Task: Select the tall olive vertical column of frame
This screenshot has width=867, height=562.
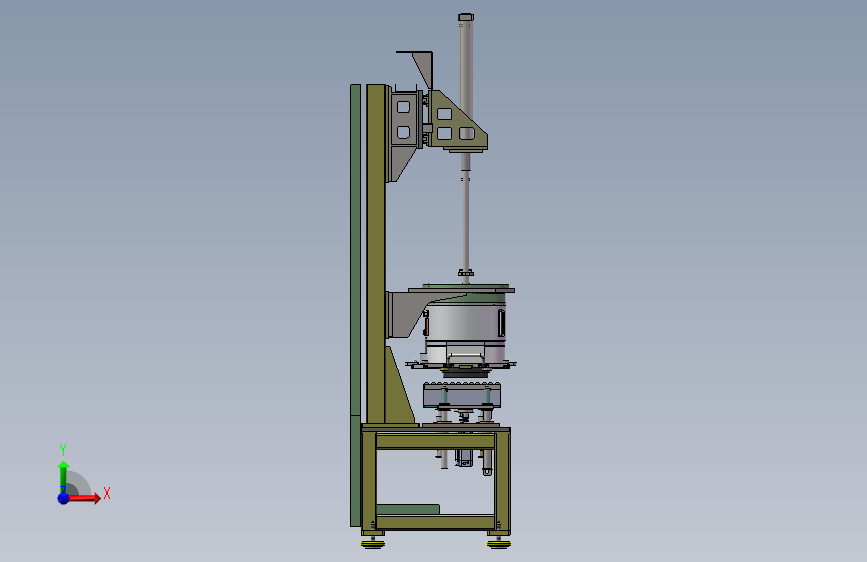Action: 375,254
